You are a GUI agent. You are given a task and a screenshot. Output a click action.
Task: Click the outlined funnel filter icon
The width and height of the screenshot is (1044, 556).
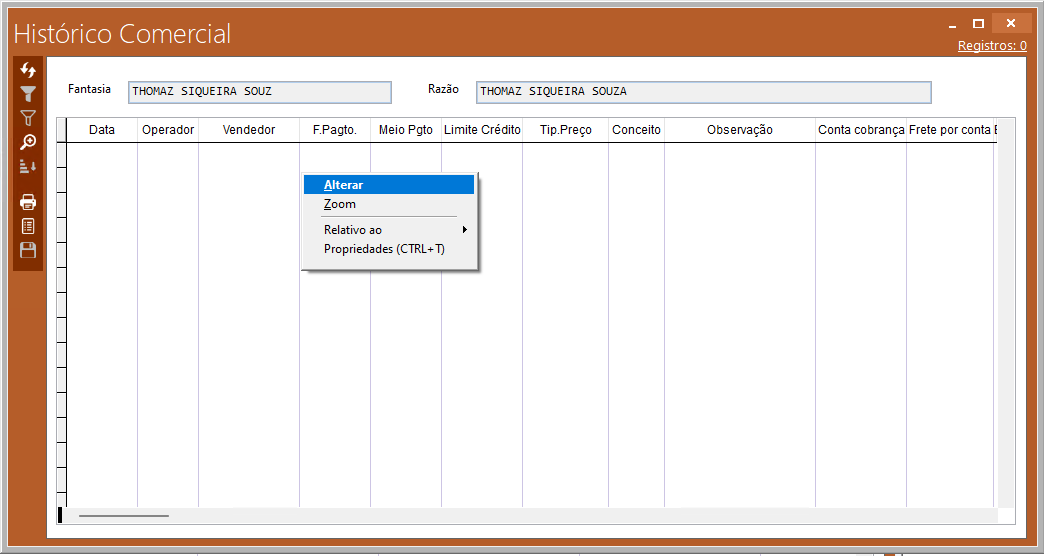[28, 118]
